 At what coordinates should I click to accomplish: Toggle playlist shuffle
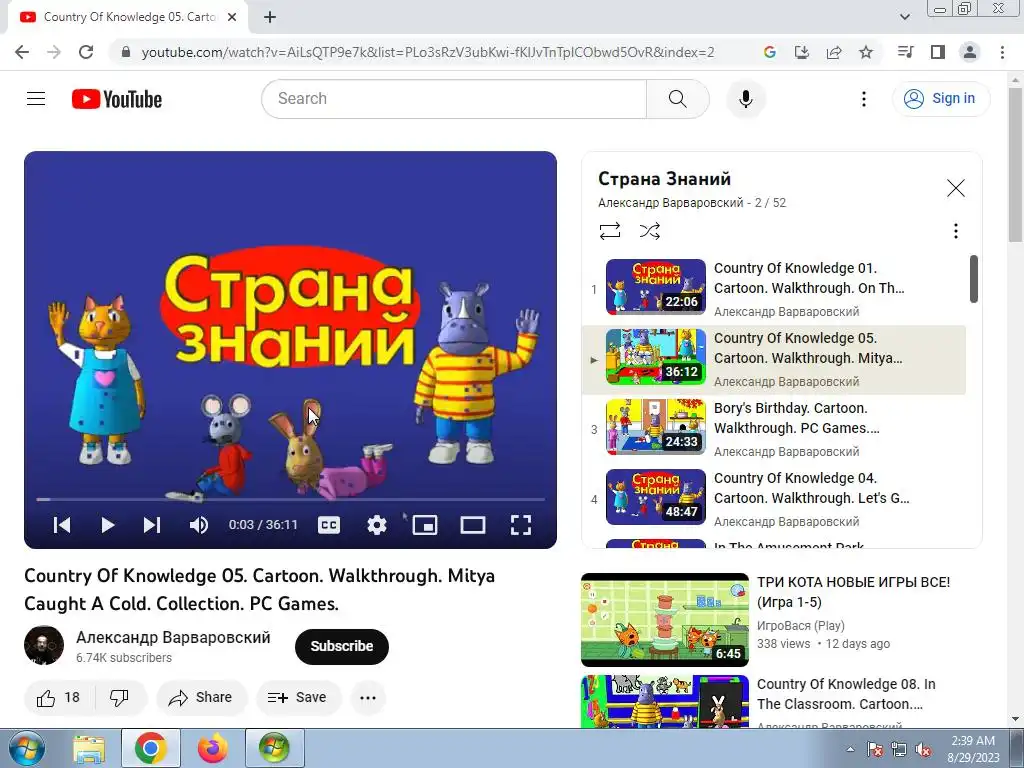point(650,231)
